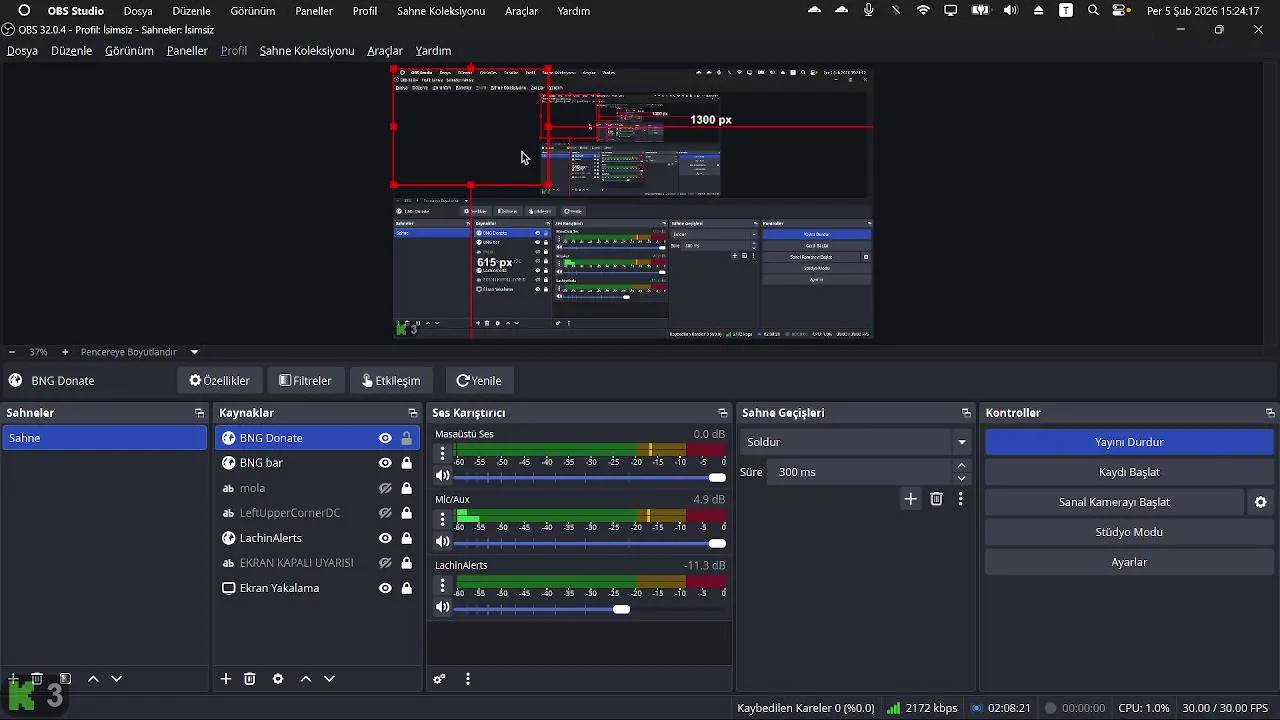Open LachinAlerts three-dot options
This screenshot has height=720, width=1280.
[443, 585]
